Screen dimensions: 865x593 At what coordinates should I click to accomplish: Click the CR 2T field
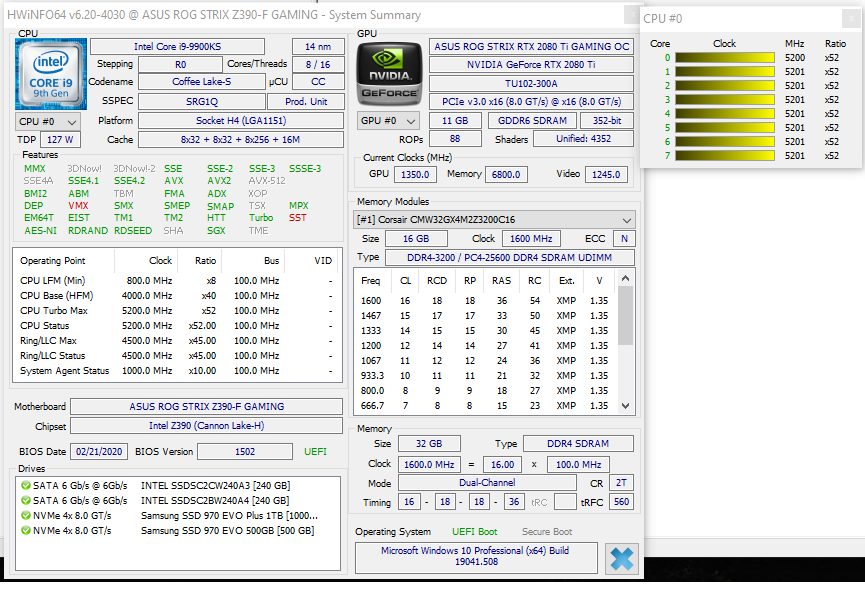pos(621,483)
